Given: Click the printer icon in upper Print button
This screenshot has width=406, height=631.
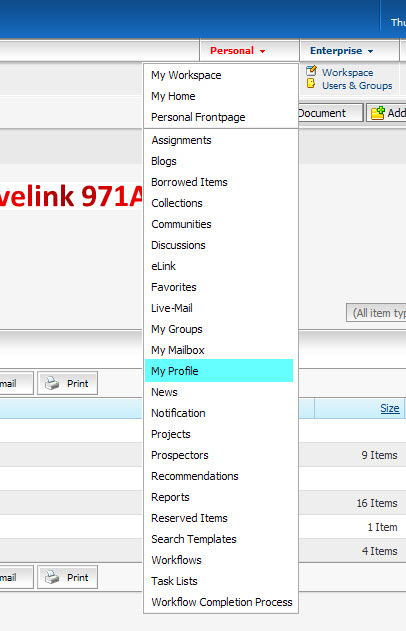Looking at the screenshot, I should pyautogui.click(x=52, y=383).
